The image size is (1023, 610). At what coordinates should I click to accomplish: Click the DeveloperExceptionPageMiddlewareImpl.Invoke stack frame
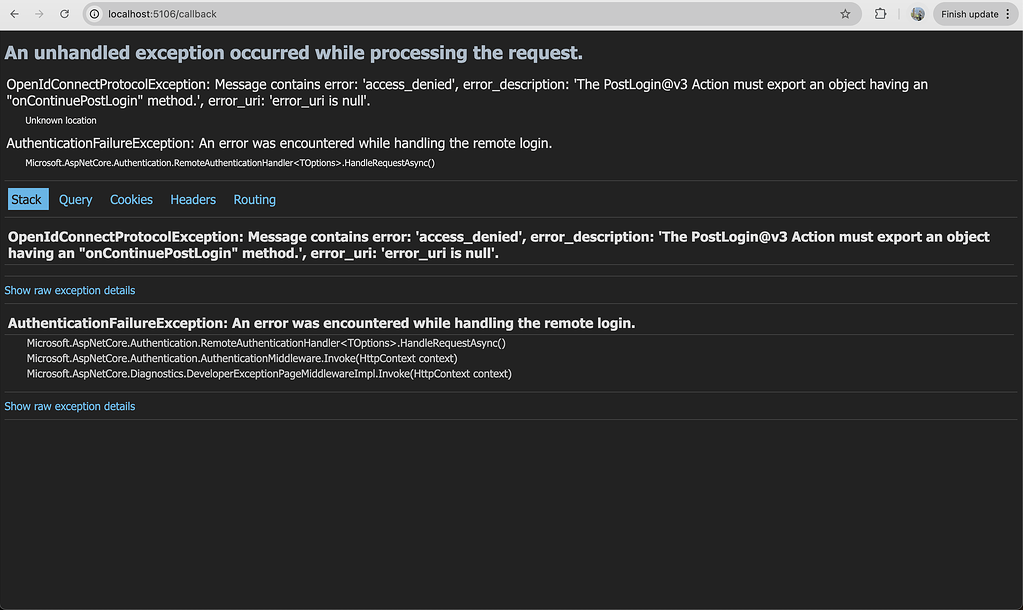[x=268, y=373]
